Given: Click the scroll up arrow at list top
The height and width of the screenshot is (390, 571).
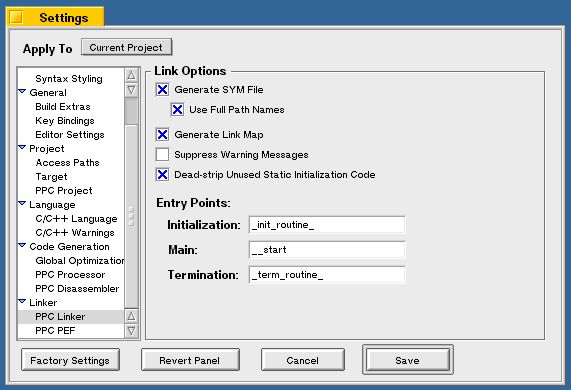Looking at the screenshot, I should pyautogui.click(x=131, y=75).
